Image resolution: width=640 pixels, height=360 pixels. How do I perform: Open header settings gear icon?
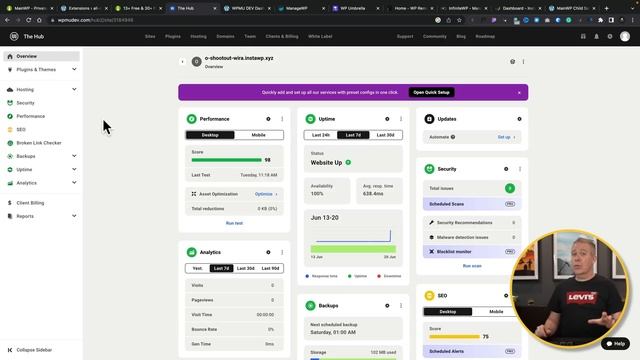tap(610, 36)
